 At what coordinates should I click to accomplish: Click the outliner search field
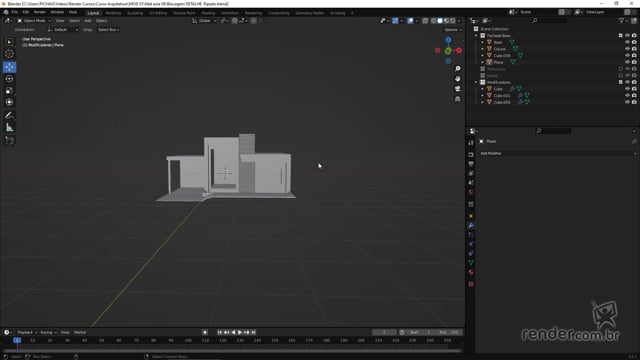(550, 20)
